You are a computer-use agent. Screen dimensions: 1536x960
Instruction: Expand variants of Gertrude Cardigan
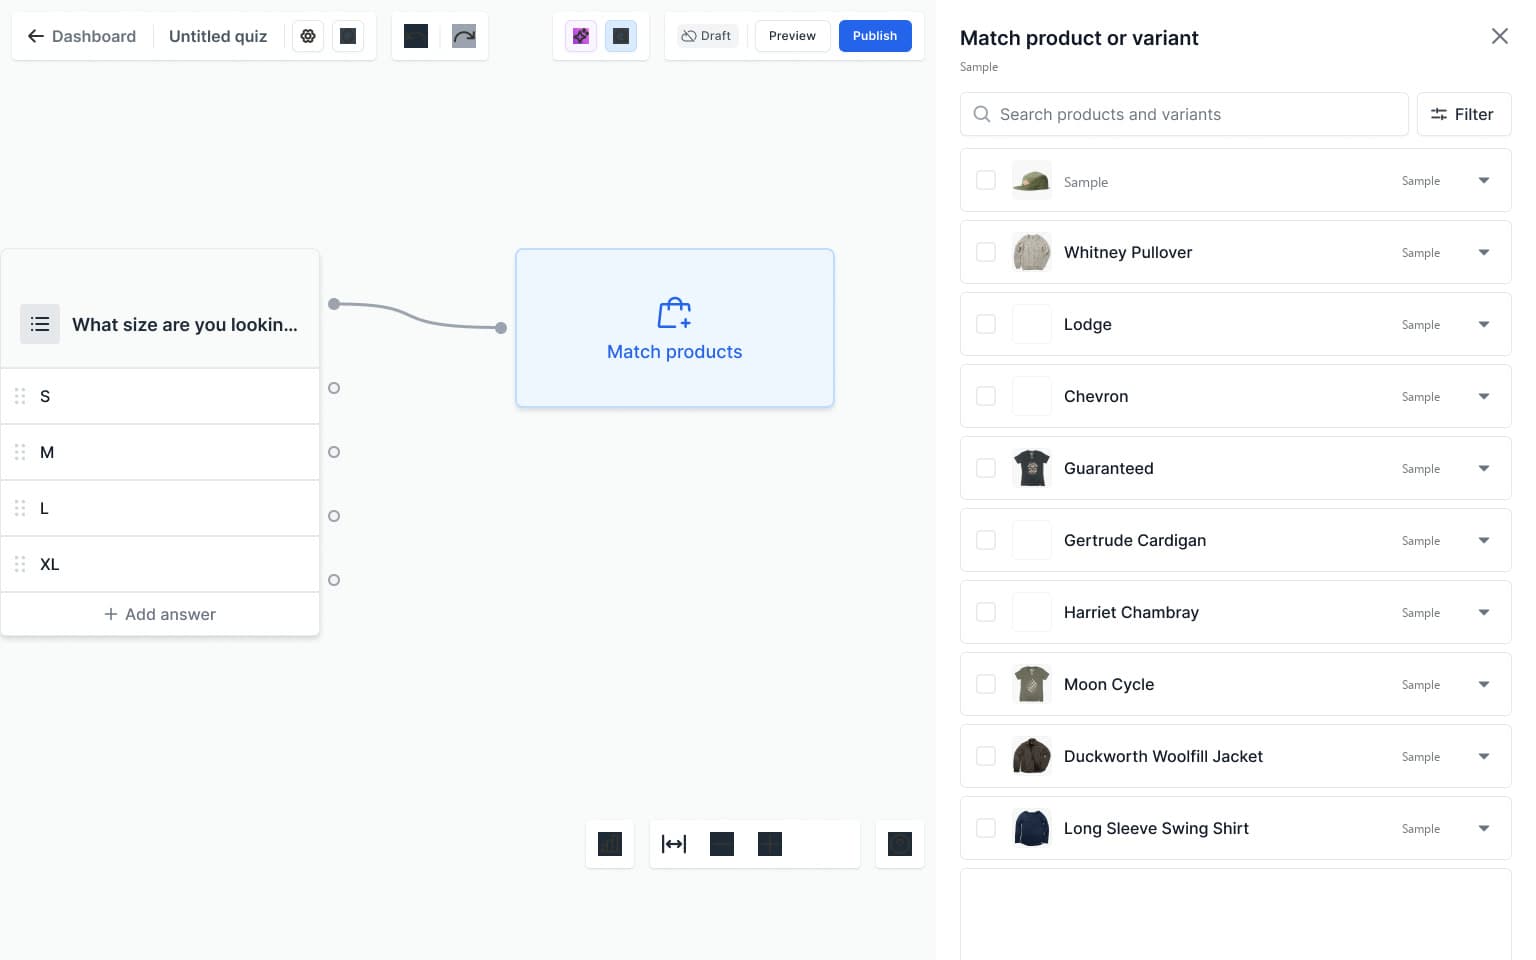click(1484, 540)
